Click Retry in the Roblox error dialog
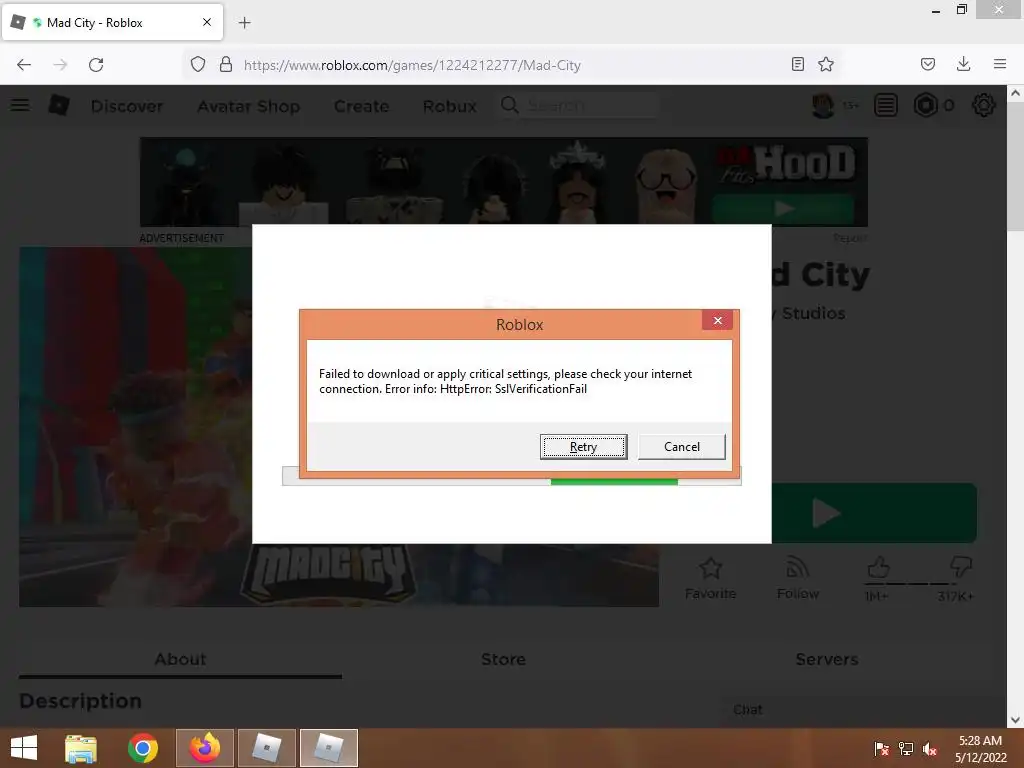This screenshot has height=768, width=1024. [583, 447]
